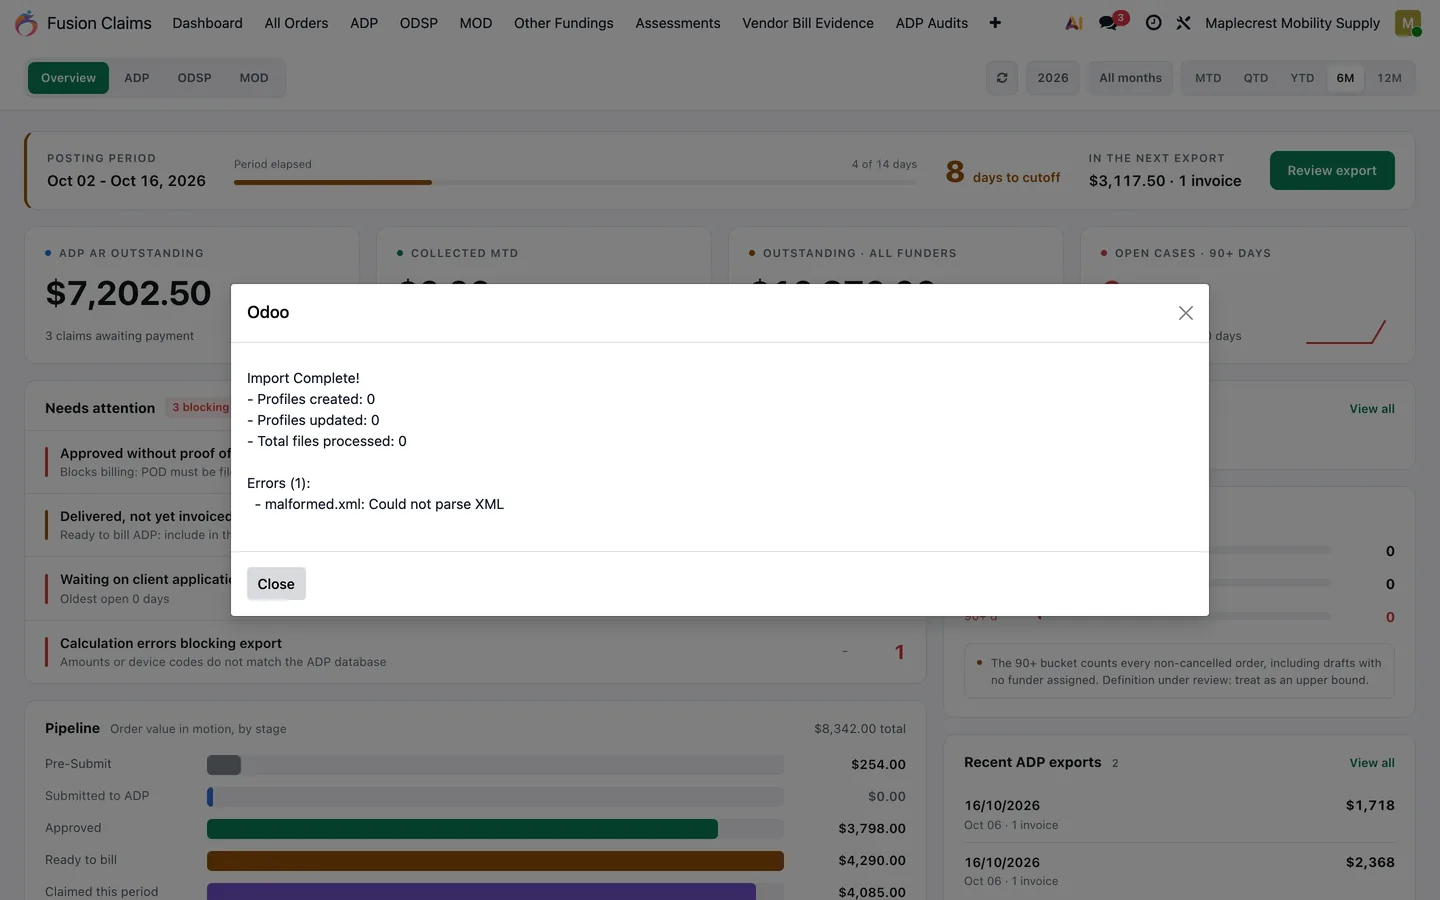Image resolution: width=1440 pixels, height=900 pixels.
Task: Switch to the MOD tab beside the Overview tab
Action: (x=254, y=78)
